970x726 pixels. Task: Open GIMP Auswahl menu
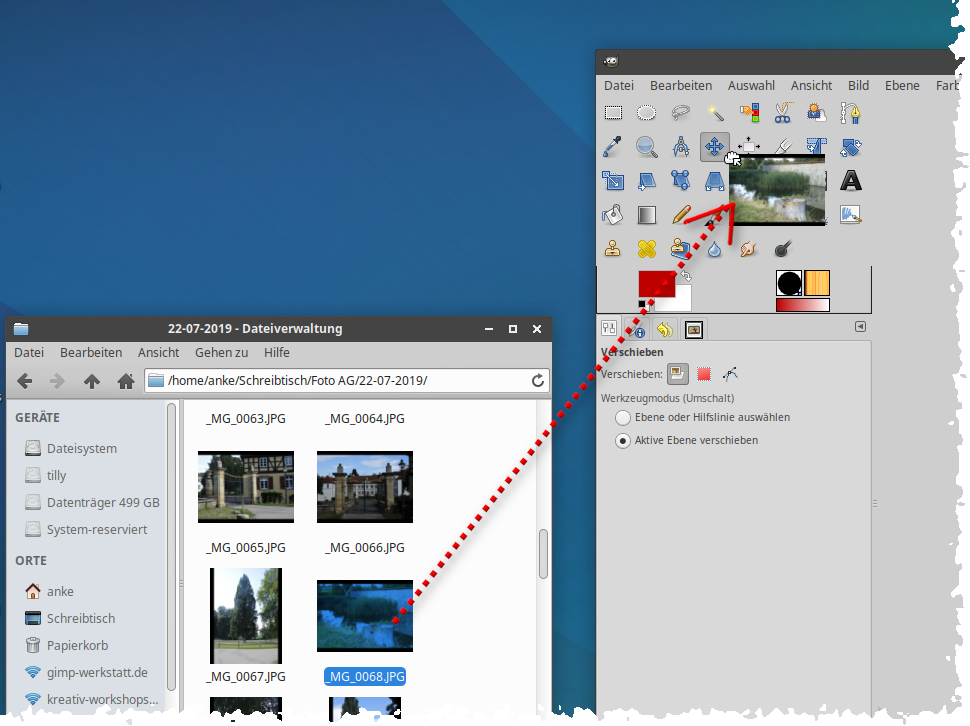(x=751, y=85)
